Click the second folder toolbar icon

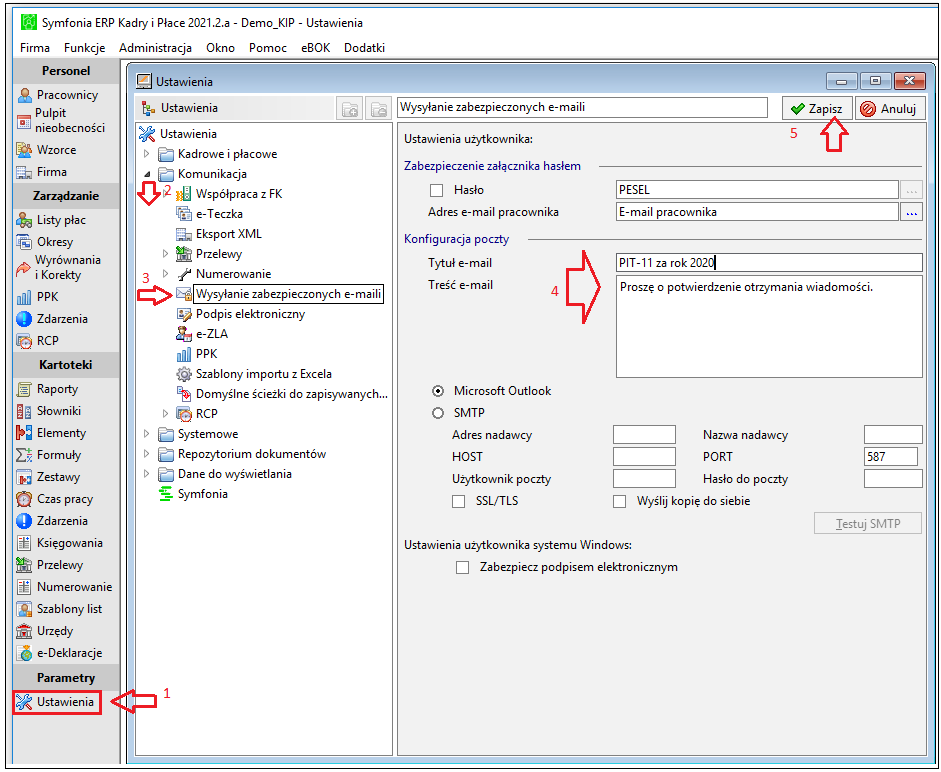(378, 109)
